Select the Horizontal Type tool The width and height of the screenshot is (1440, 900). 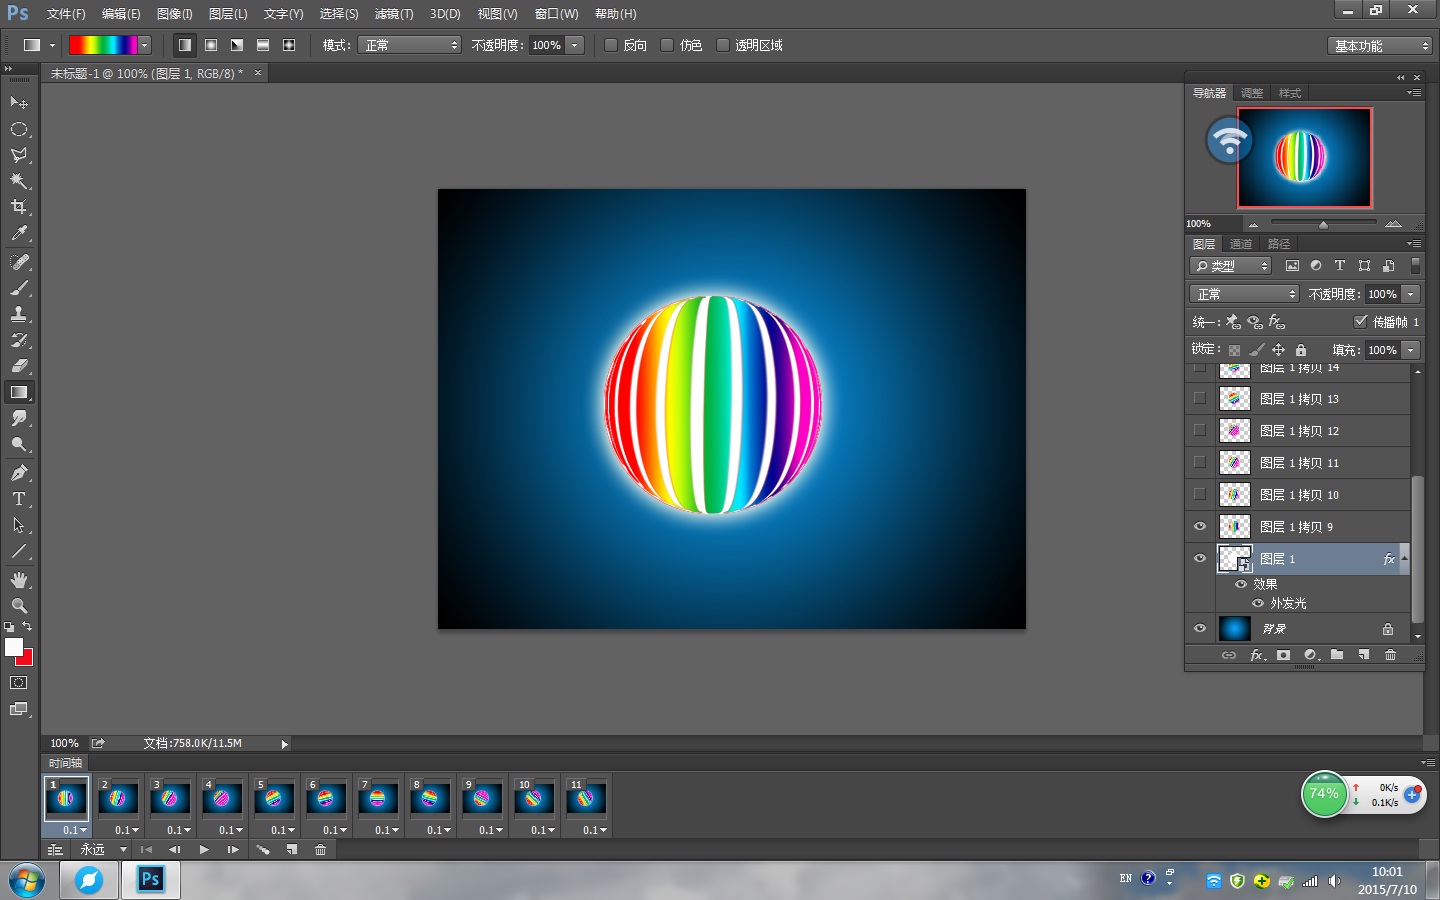(x=19, y=499)
